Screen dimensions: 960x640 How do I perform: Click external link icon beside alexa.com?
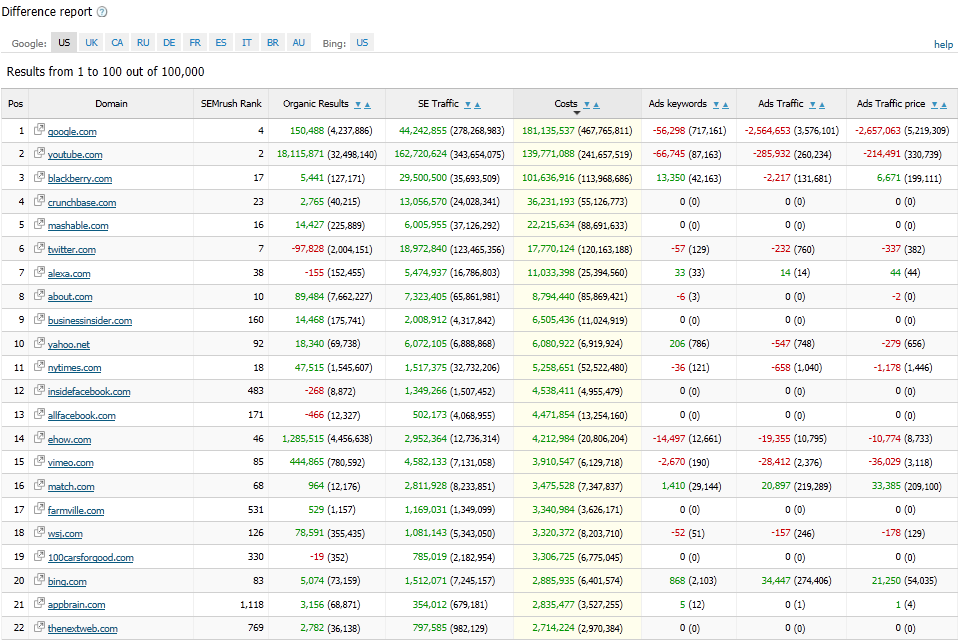(x=39, y=271)
